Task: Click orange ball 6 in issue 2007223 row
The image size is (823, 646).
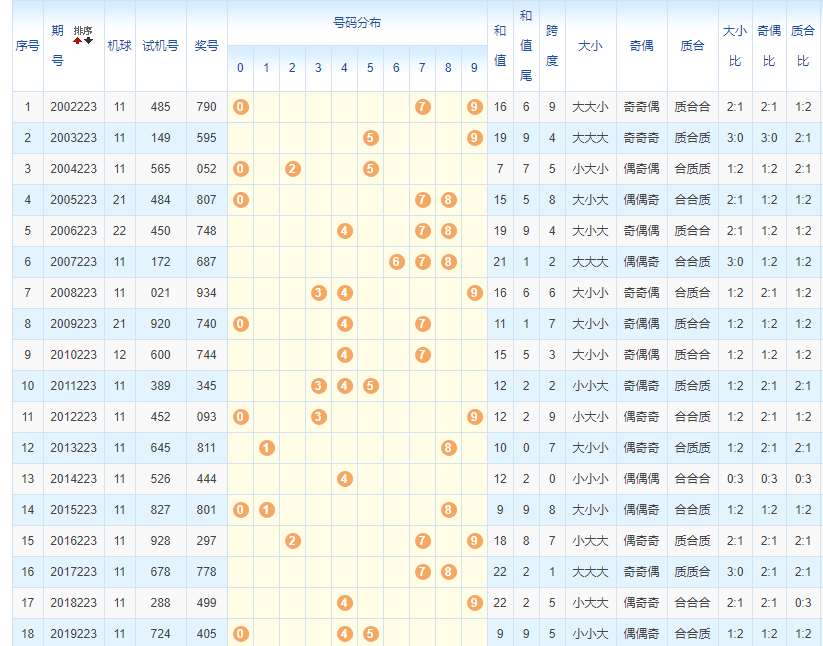Action: (x=396, y=262)
